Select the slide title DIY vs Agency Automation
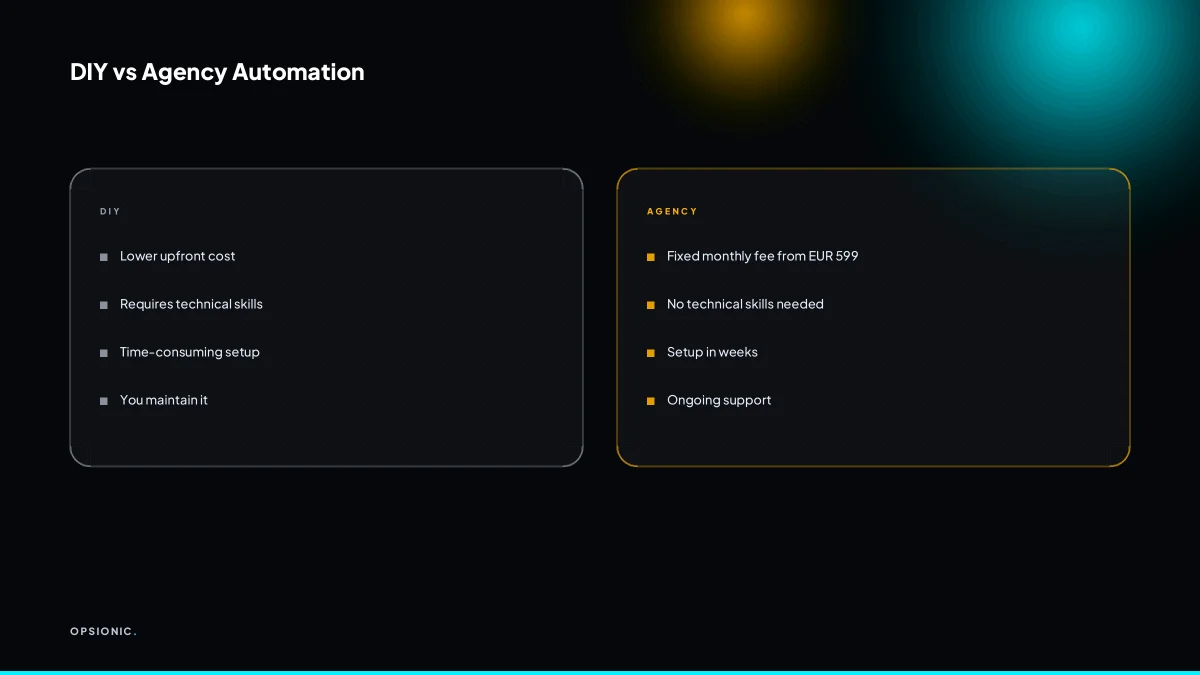The image size is (1200, 675). 217,72
